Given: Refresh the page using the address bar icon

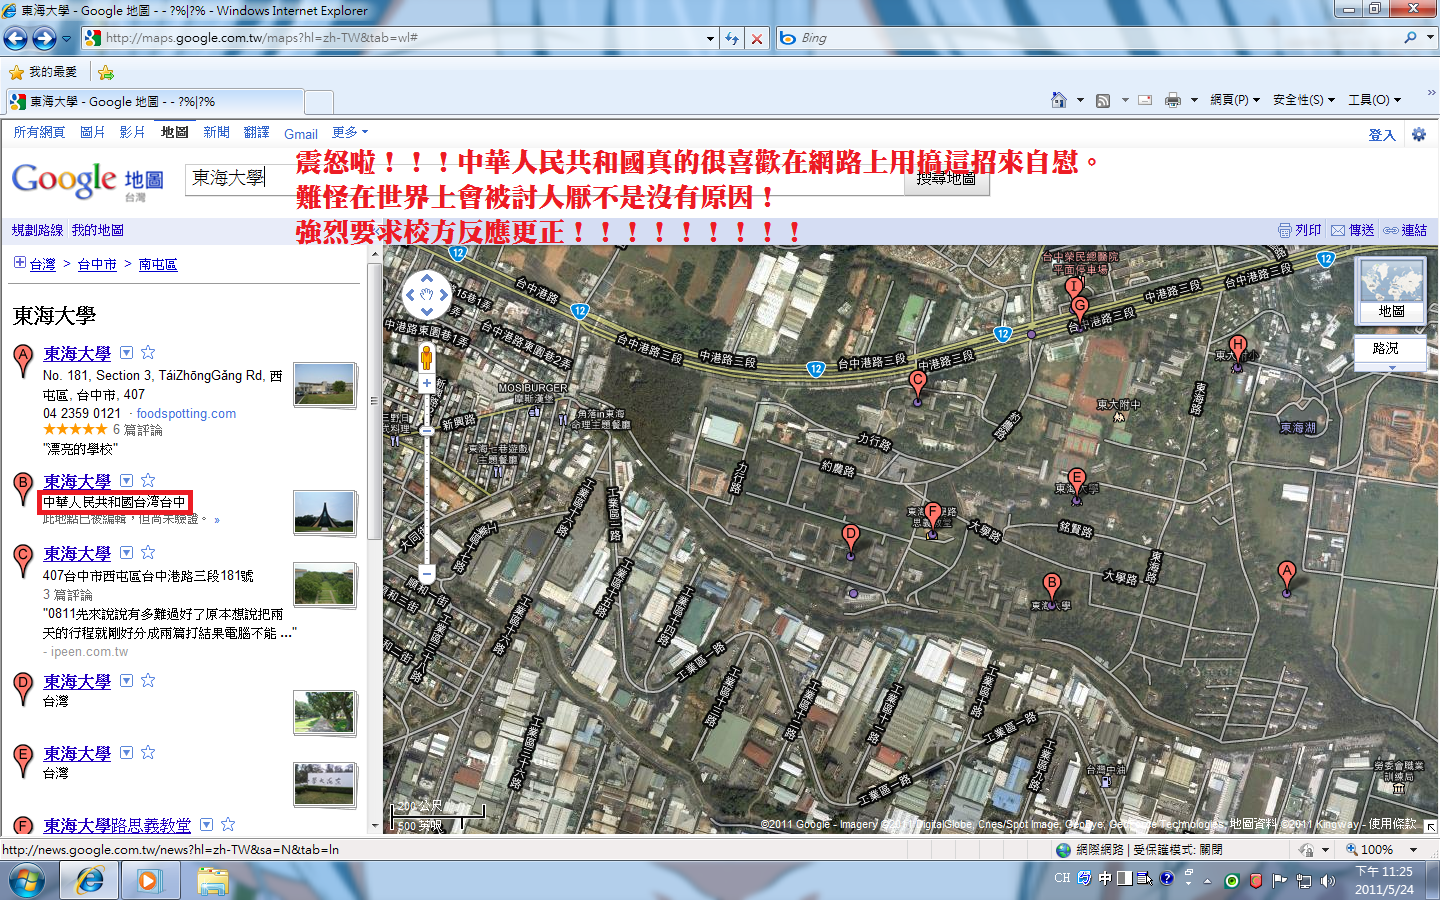Looking at the screenshot, I should (x=733, y=38).
